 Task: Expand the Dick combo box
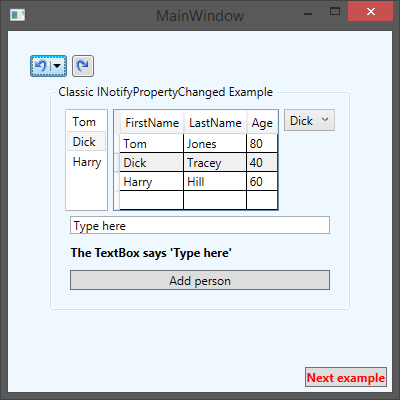click(309, 120)
